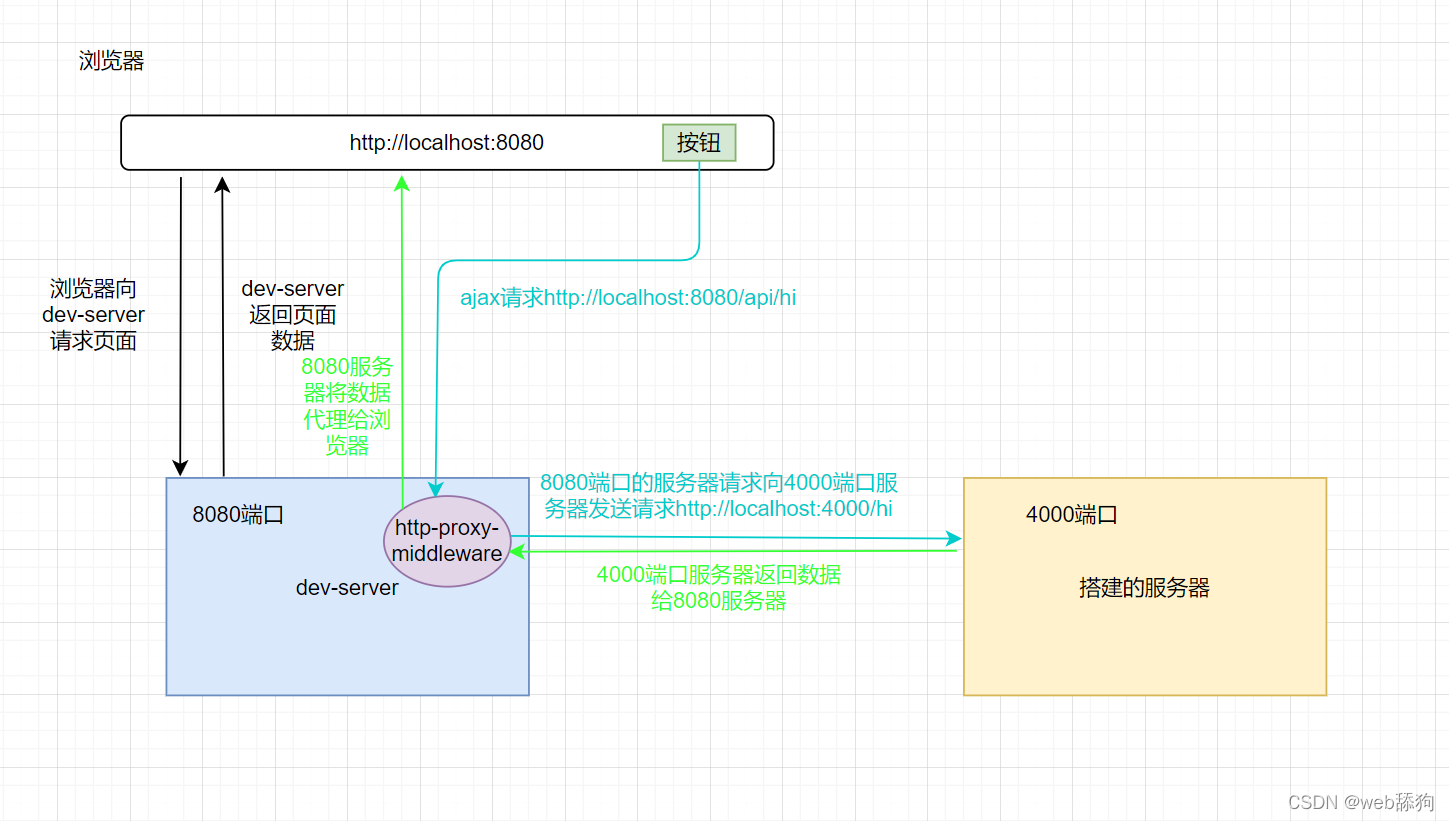
Task: Select the 8080端口 label
Action: (x=238, y=515)
